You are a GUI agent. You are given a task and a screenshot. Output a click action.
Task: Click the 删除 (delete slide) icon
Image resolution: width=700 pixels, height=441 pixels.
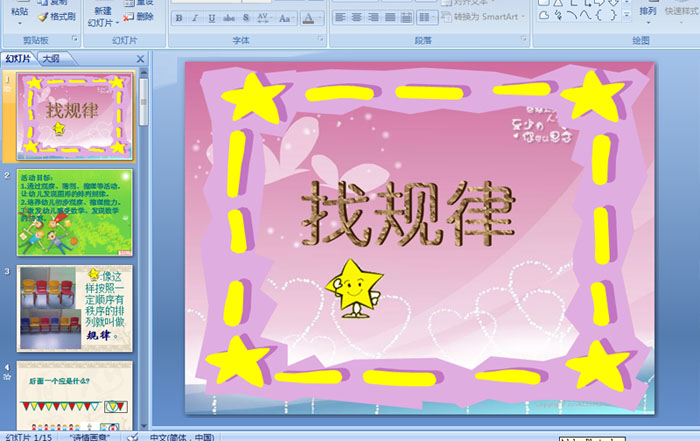(x=128, y=17)
